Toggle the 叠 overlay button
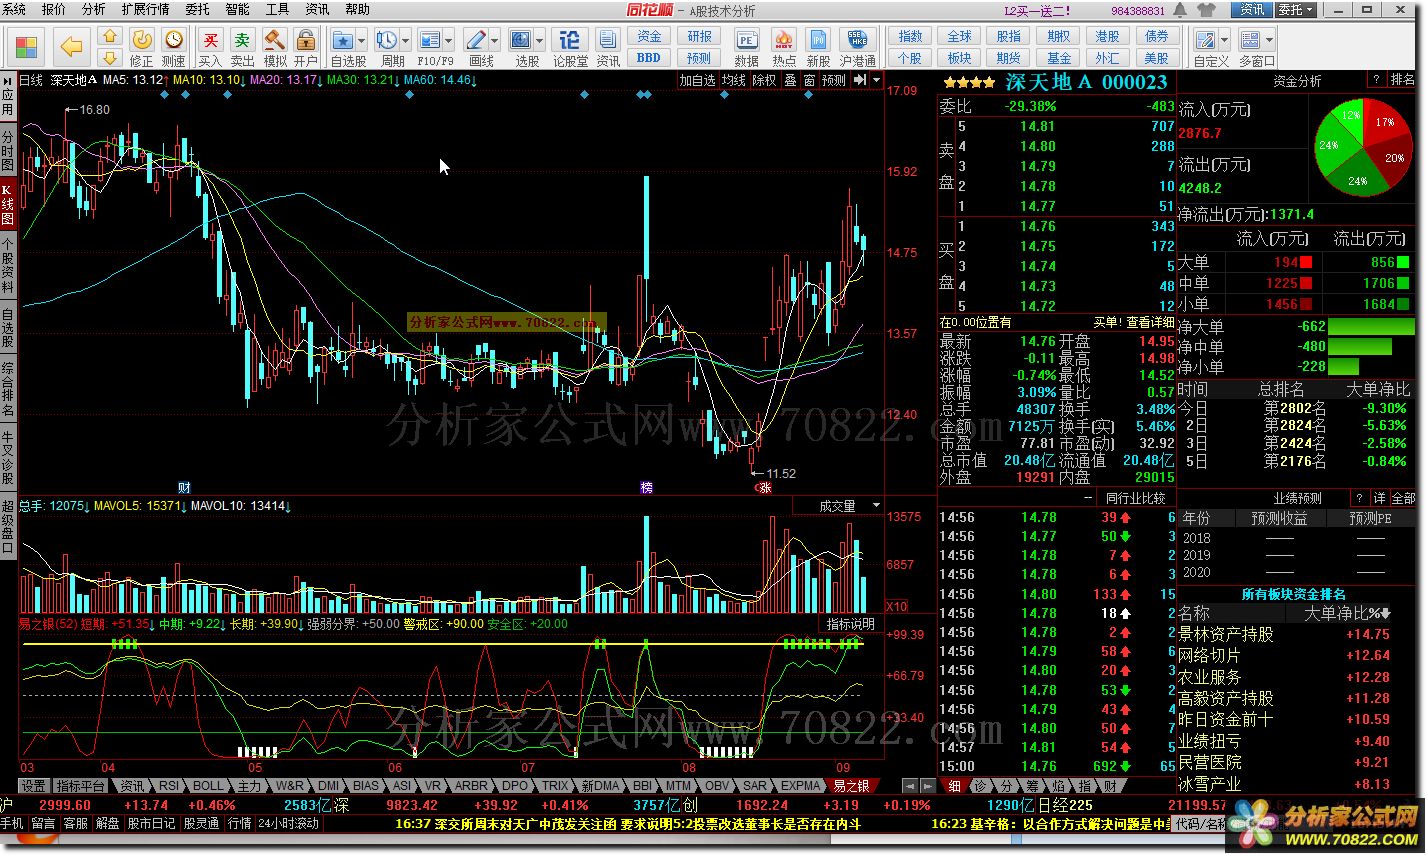1427x855 pixels. [790, 80]
